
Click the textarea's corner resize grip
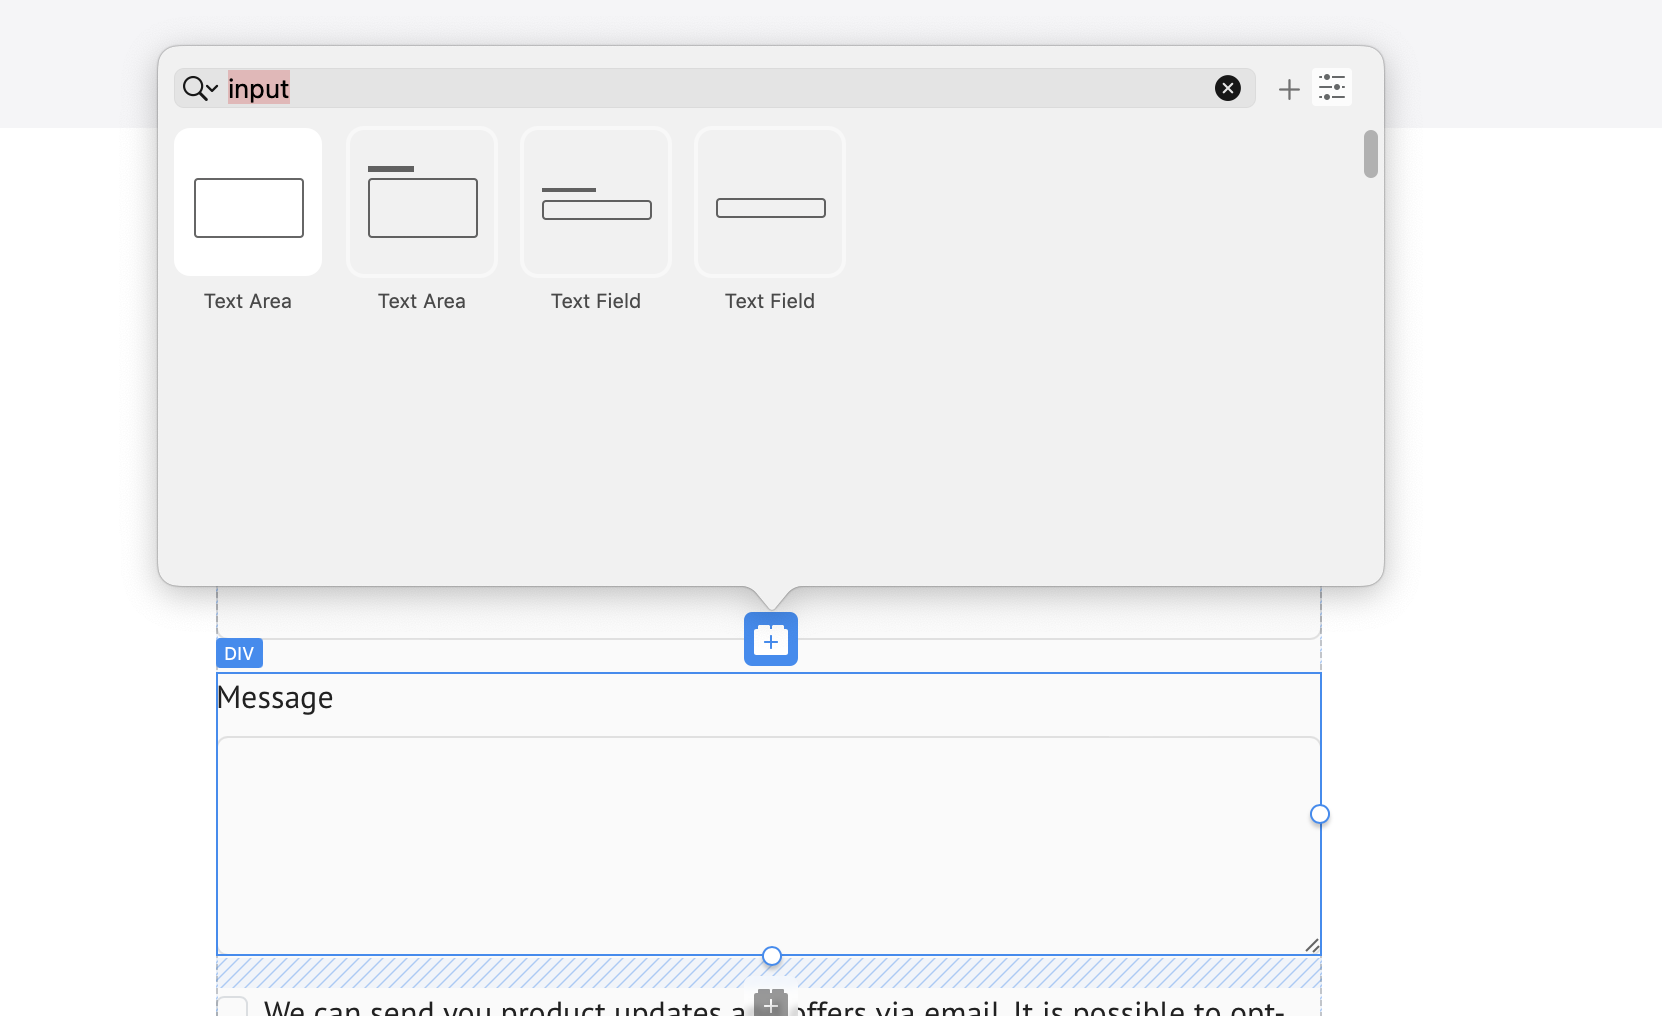[1312, 945]
